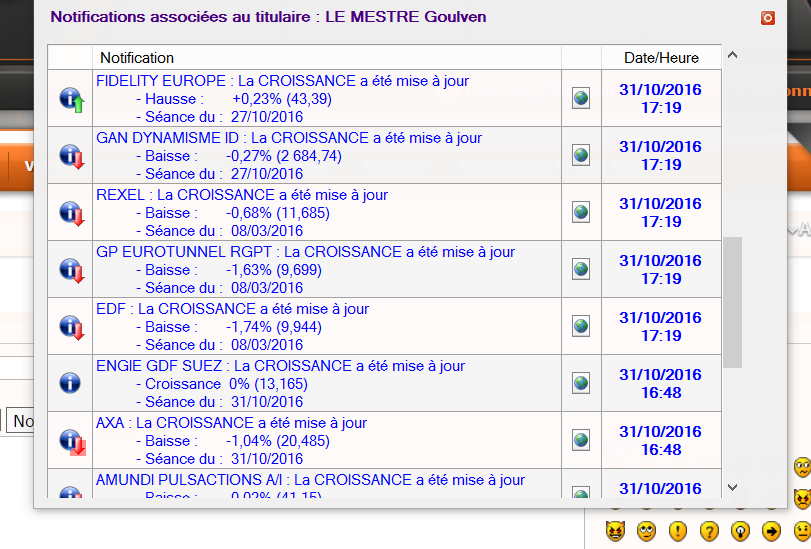Viewport: 811px width, 549px height.
Task: Click the Notification column header
Action: (x=137, y=58)
